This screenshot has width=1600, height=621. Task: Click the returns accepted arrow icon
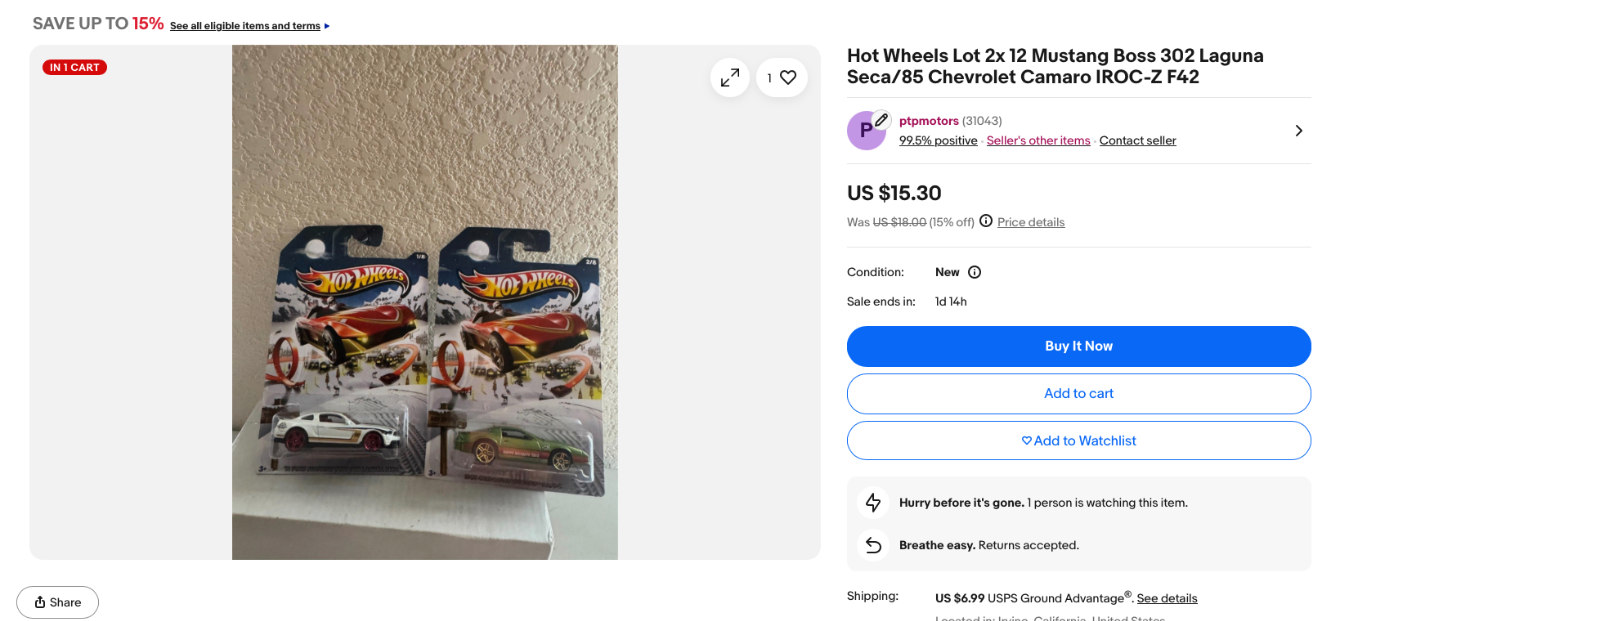(x=873, y=545)
